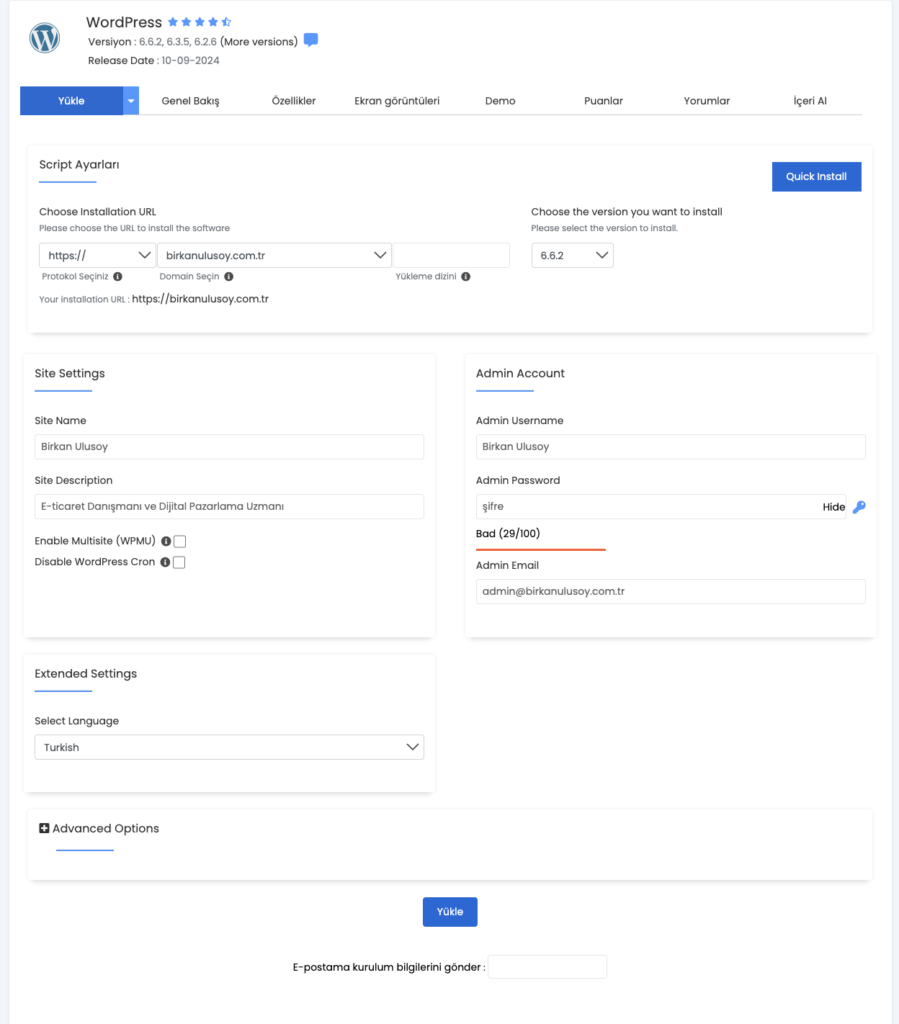Select the İçeri Al tab
The width and height of the screenshot is (899, 1024).
(x=810, y=101)
